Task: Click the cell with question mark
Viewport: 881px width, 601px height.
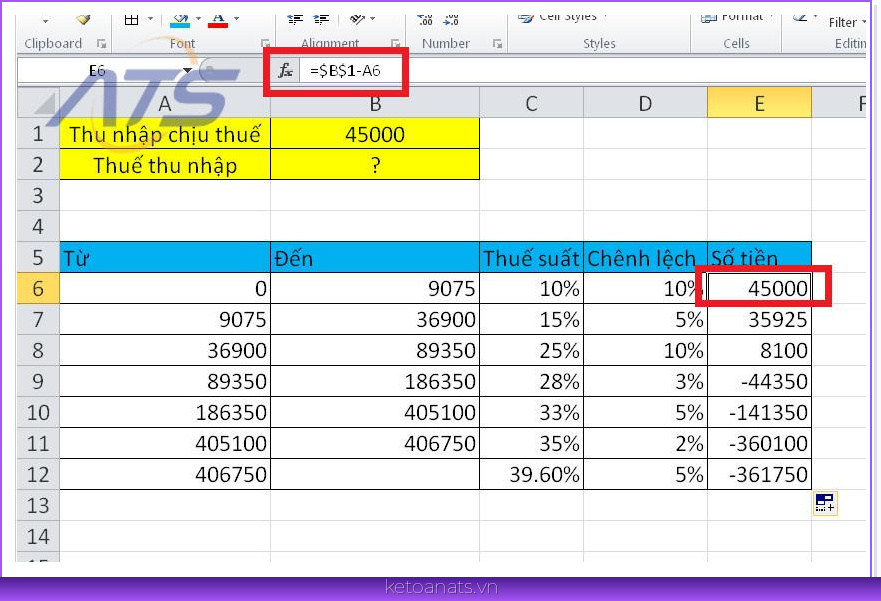Action: click(375, 165)
